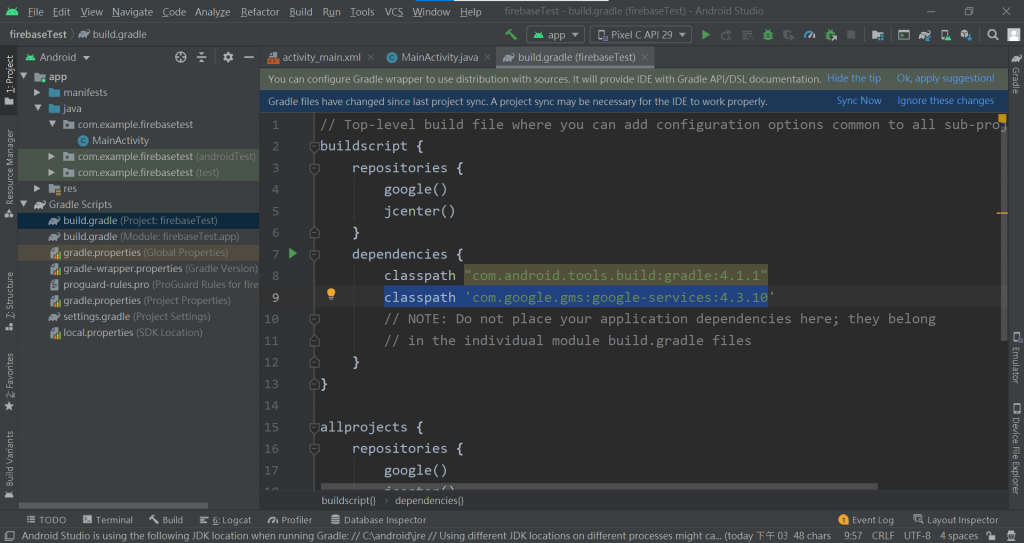The image size is (1024, 543).
Task: Click Attach Debugger to Android Process icon
Action: 831,35
